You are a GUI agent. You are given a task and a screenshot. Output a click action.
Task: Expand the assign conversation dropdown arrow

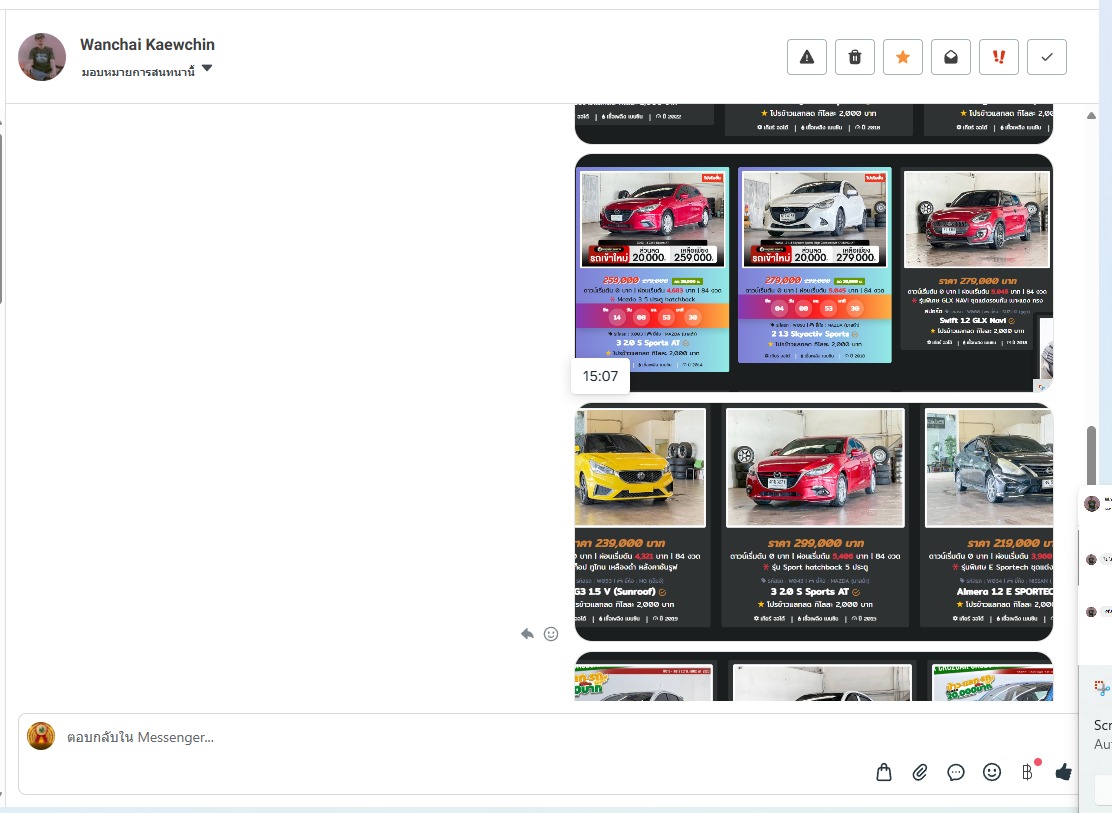pyautogui.click(x=207, y=68)
